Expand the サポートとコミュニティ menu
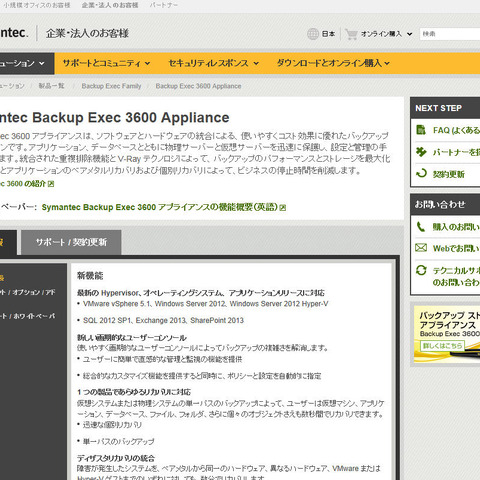This screenshot has width=480, height=480. pyautogui.click(x=147, y=63)
